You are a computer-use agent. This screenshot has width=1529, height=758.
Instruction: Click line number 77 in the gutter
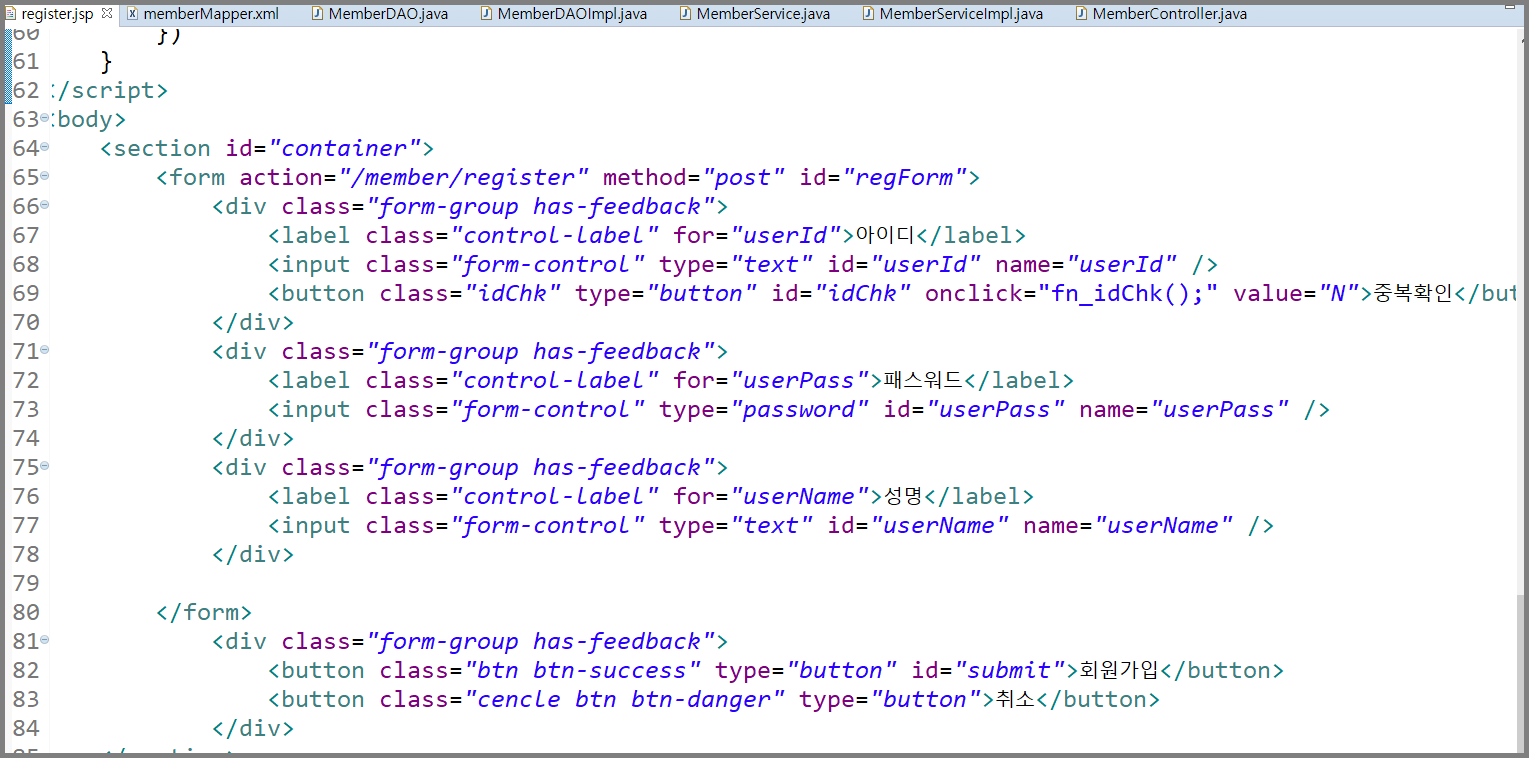click(x=26, y=525)
